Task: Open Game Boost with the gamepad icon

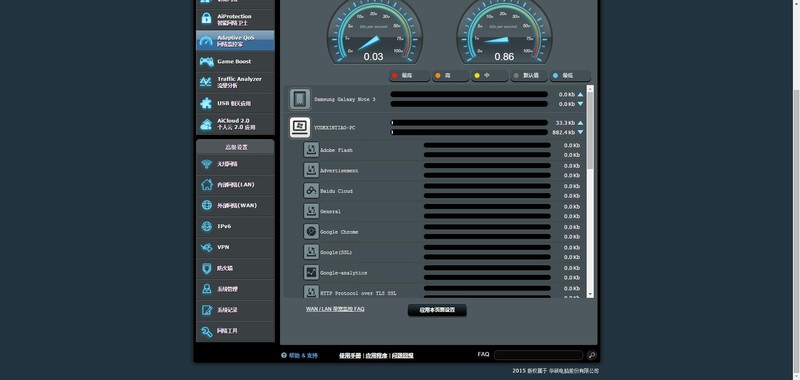Action: coord(235,62)
